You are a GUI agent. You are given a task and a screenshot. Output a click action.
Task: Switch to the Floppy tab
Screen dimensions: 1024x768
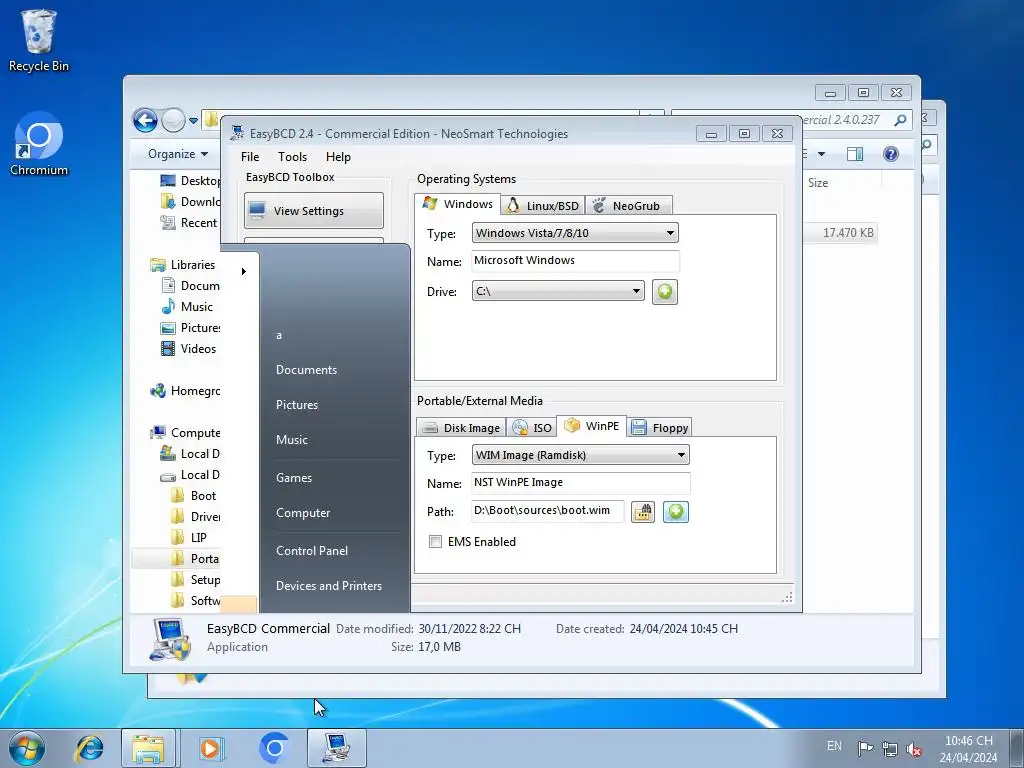point(660,428)
